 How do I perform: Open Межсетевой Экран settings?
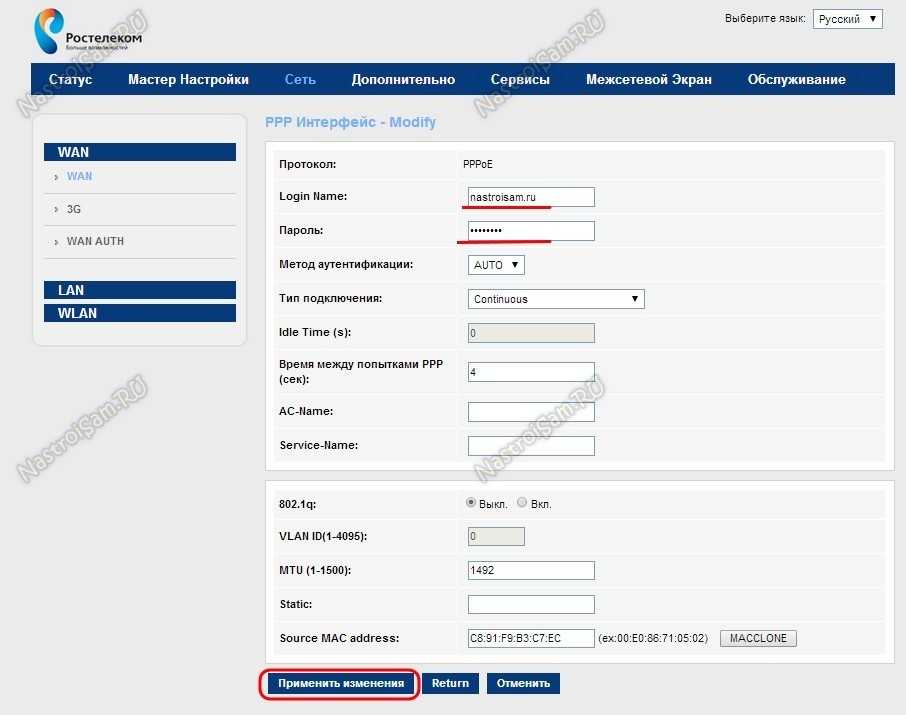[648, 80]
